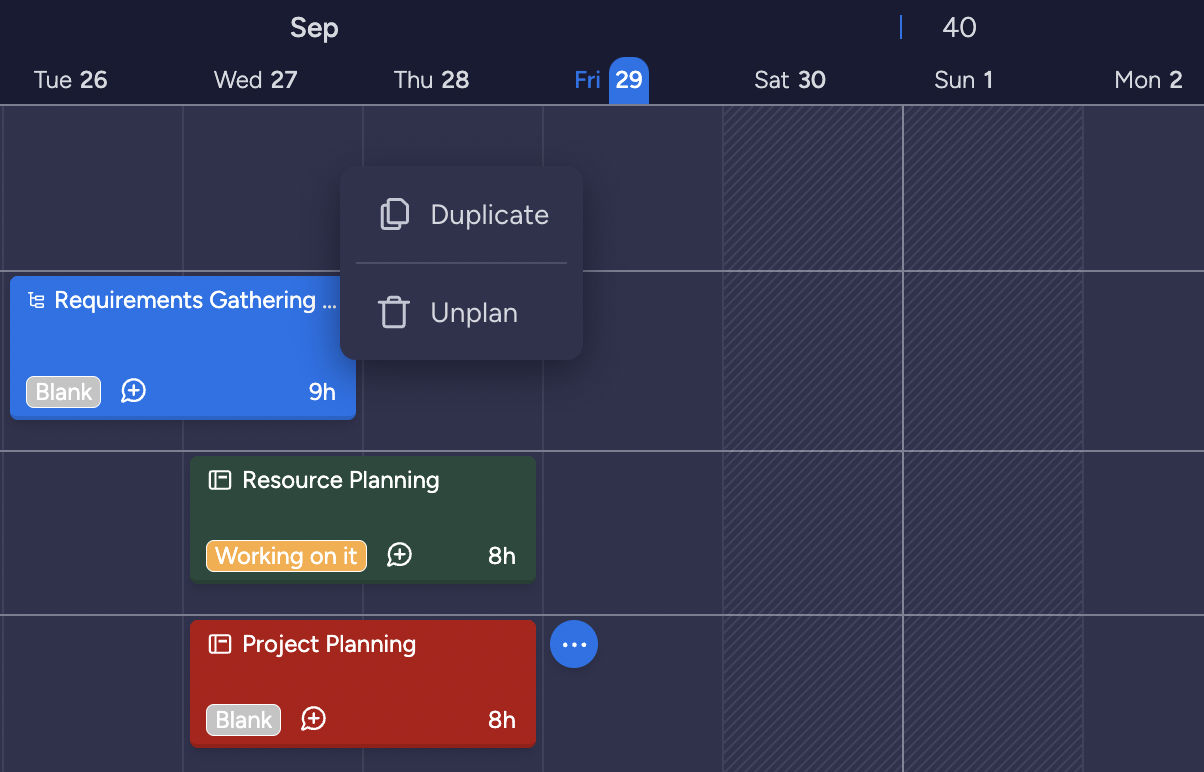Click the Duplicate copy icon
Image resolution: width=1204 pixels, height=772 pixels.
(395, 214)
